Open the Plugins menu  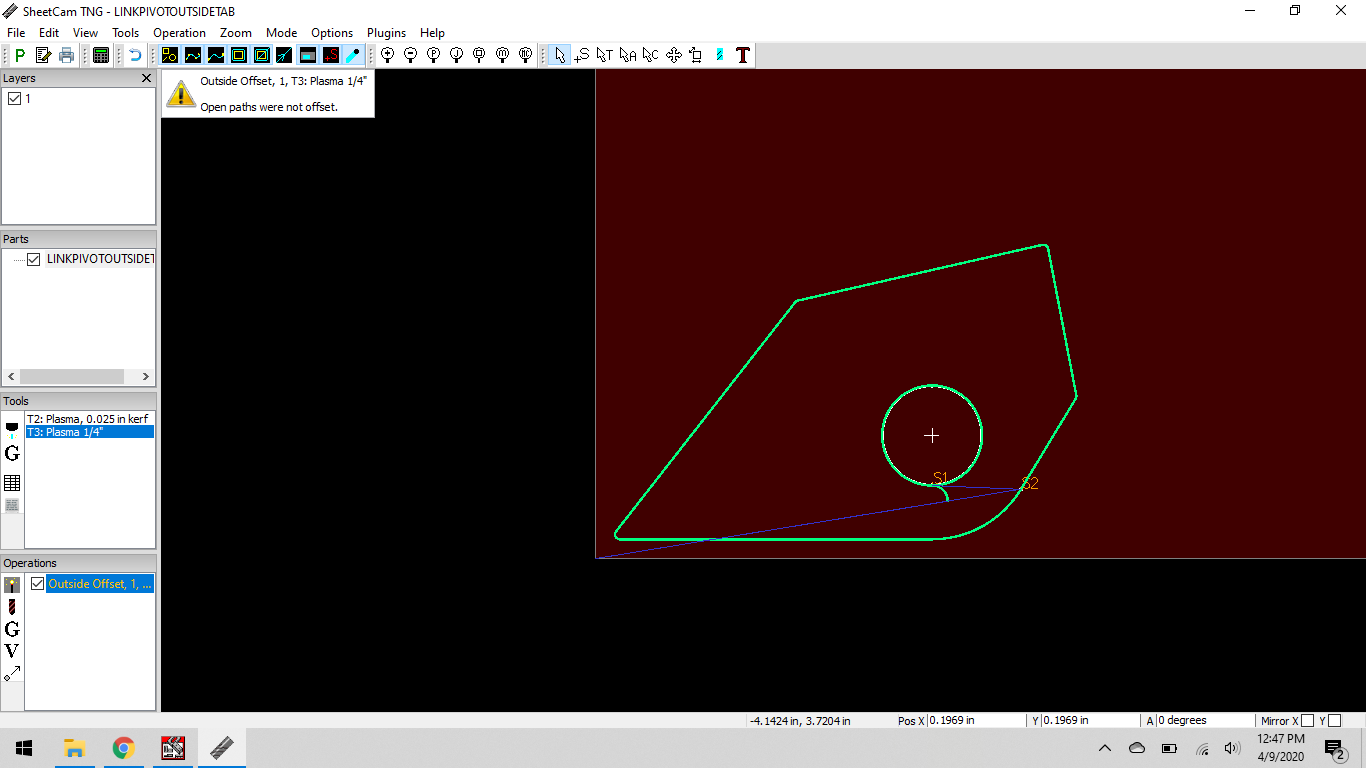point(386,33)
